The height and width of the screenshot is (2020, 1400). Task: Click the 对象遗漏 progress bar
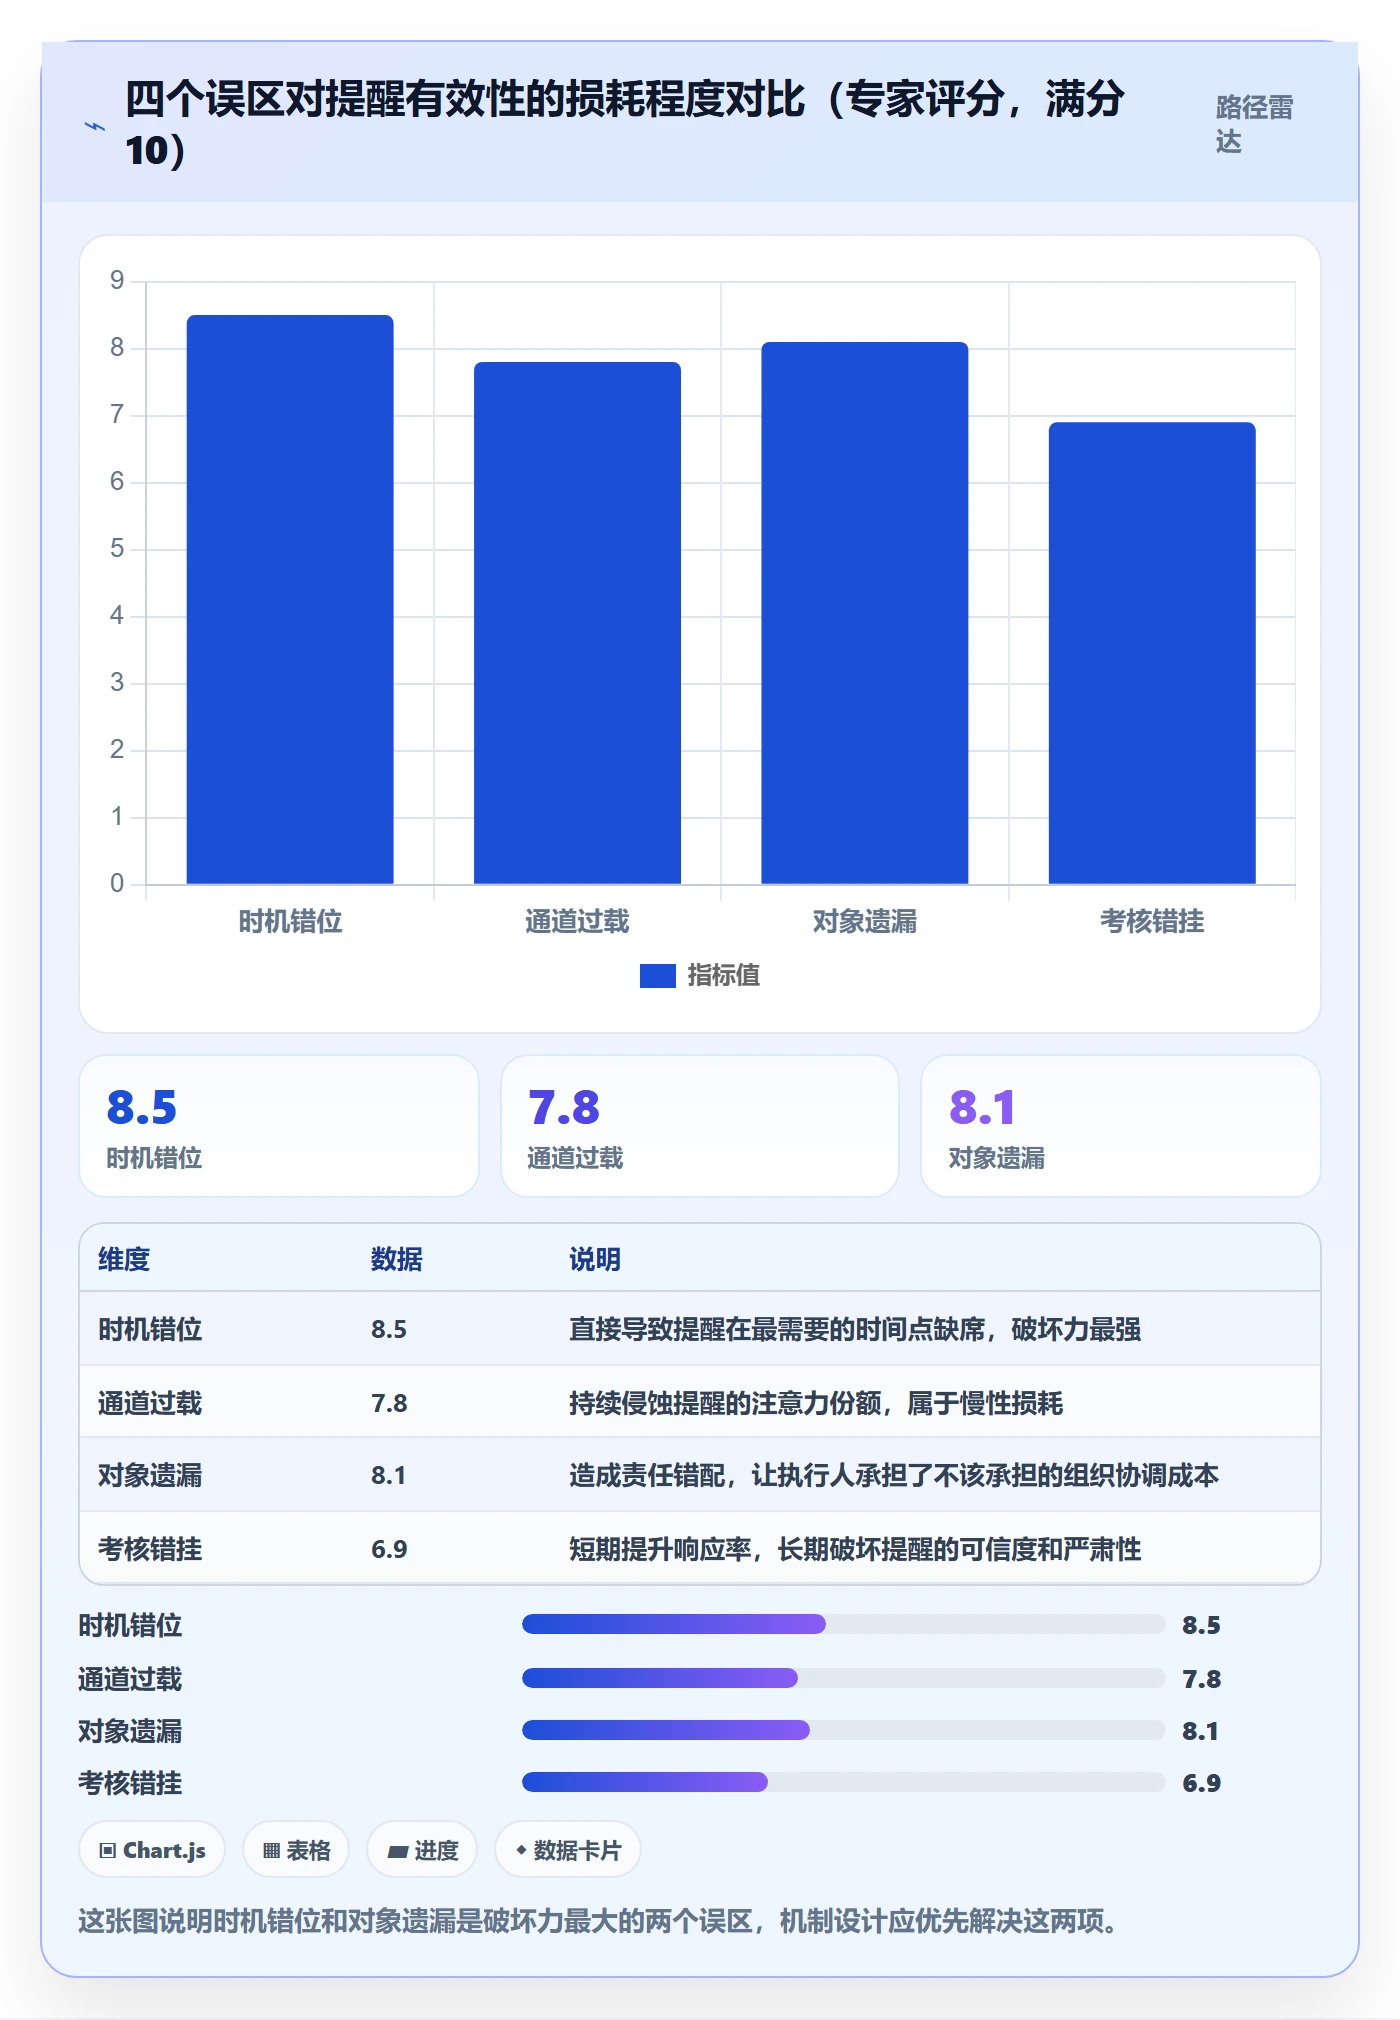click(844, 1730)
